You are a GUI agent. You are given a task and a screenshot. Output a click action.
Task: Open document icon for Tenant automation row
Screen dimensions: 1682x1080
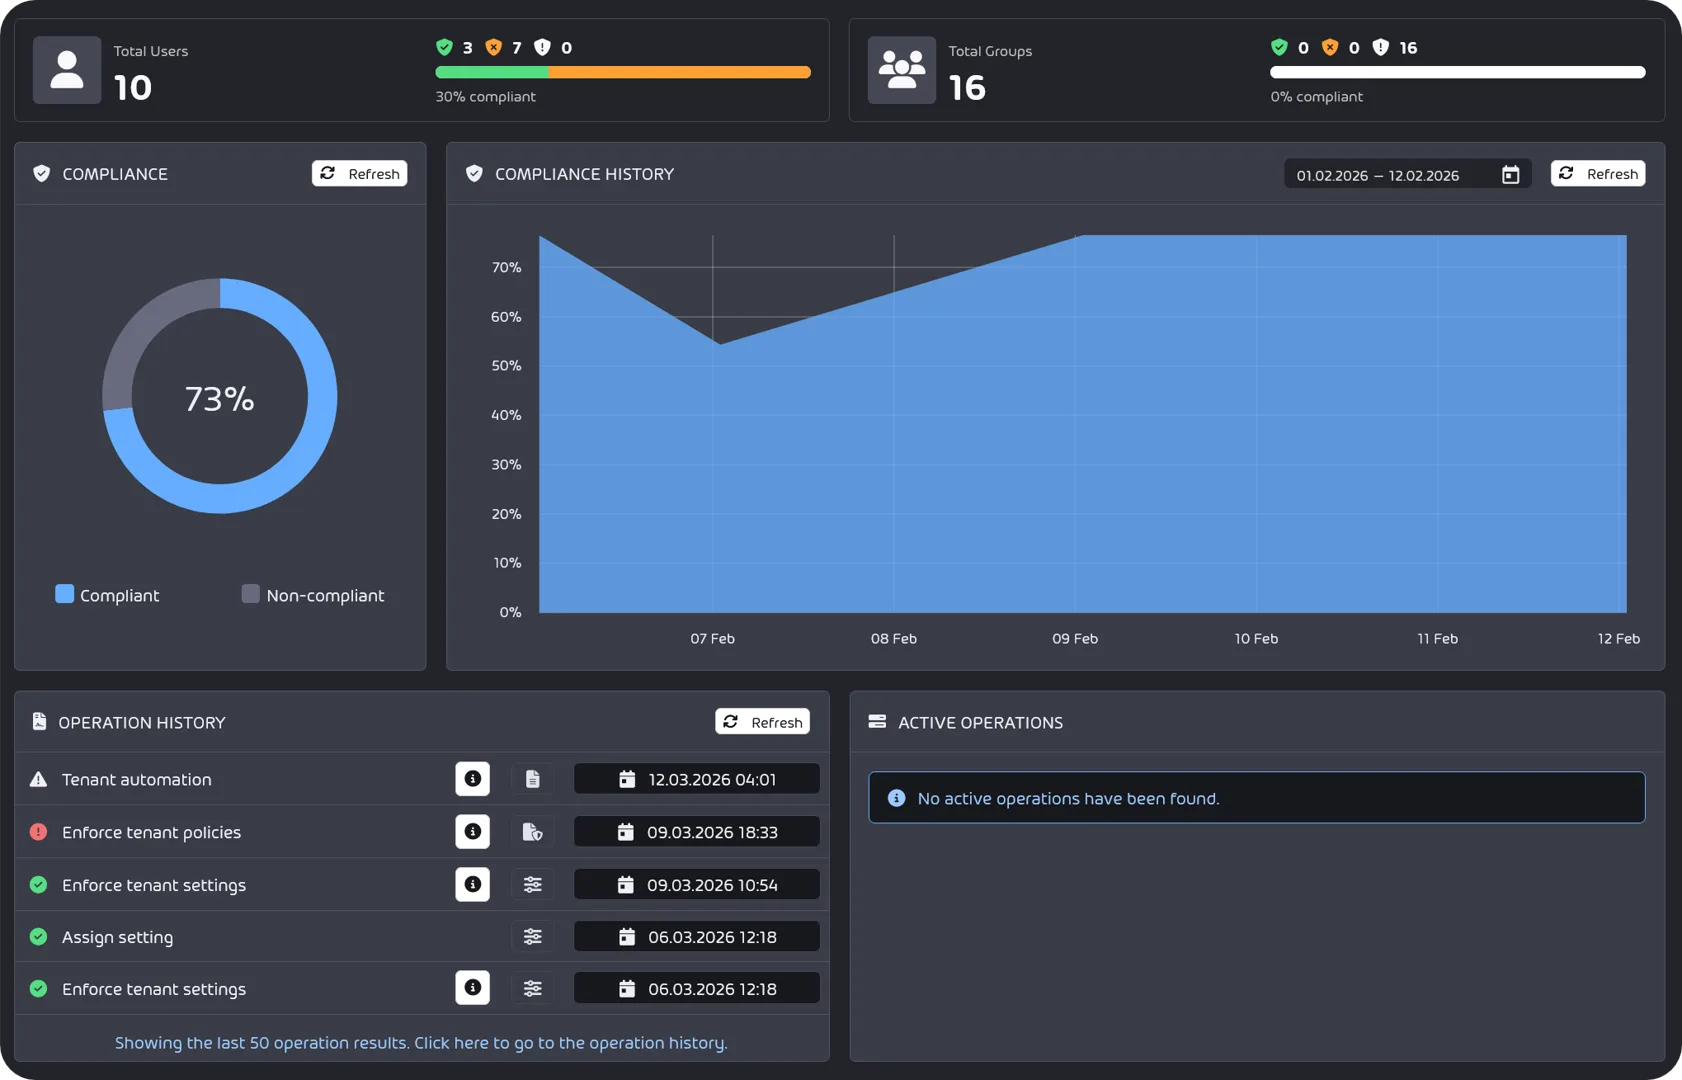(x=532, y=779)
